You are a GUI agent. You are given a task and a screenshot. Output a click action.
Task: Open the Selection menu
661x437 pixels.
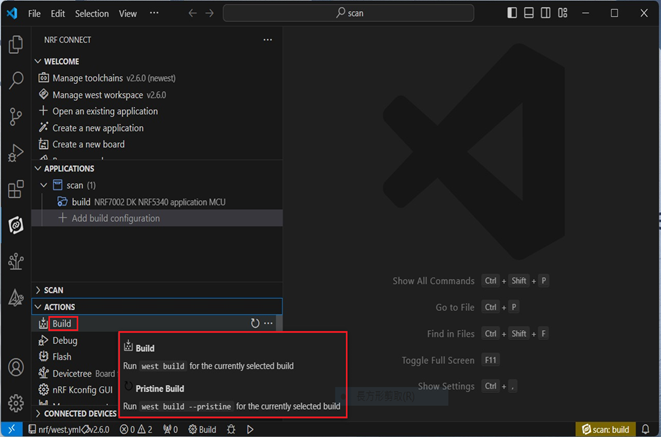point(92,14)
